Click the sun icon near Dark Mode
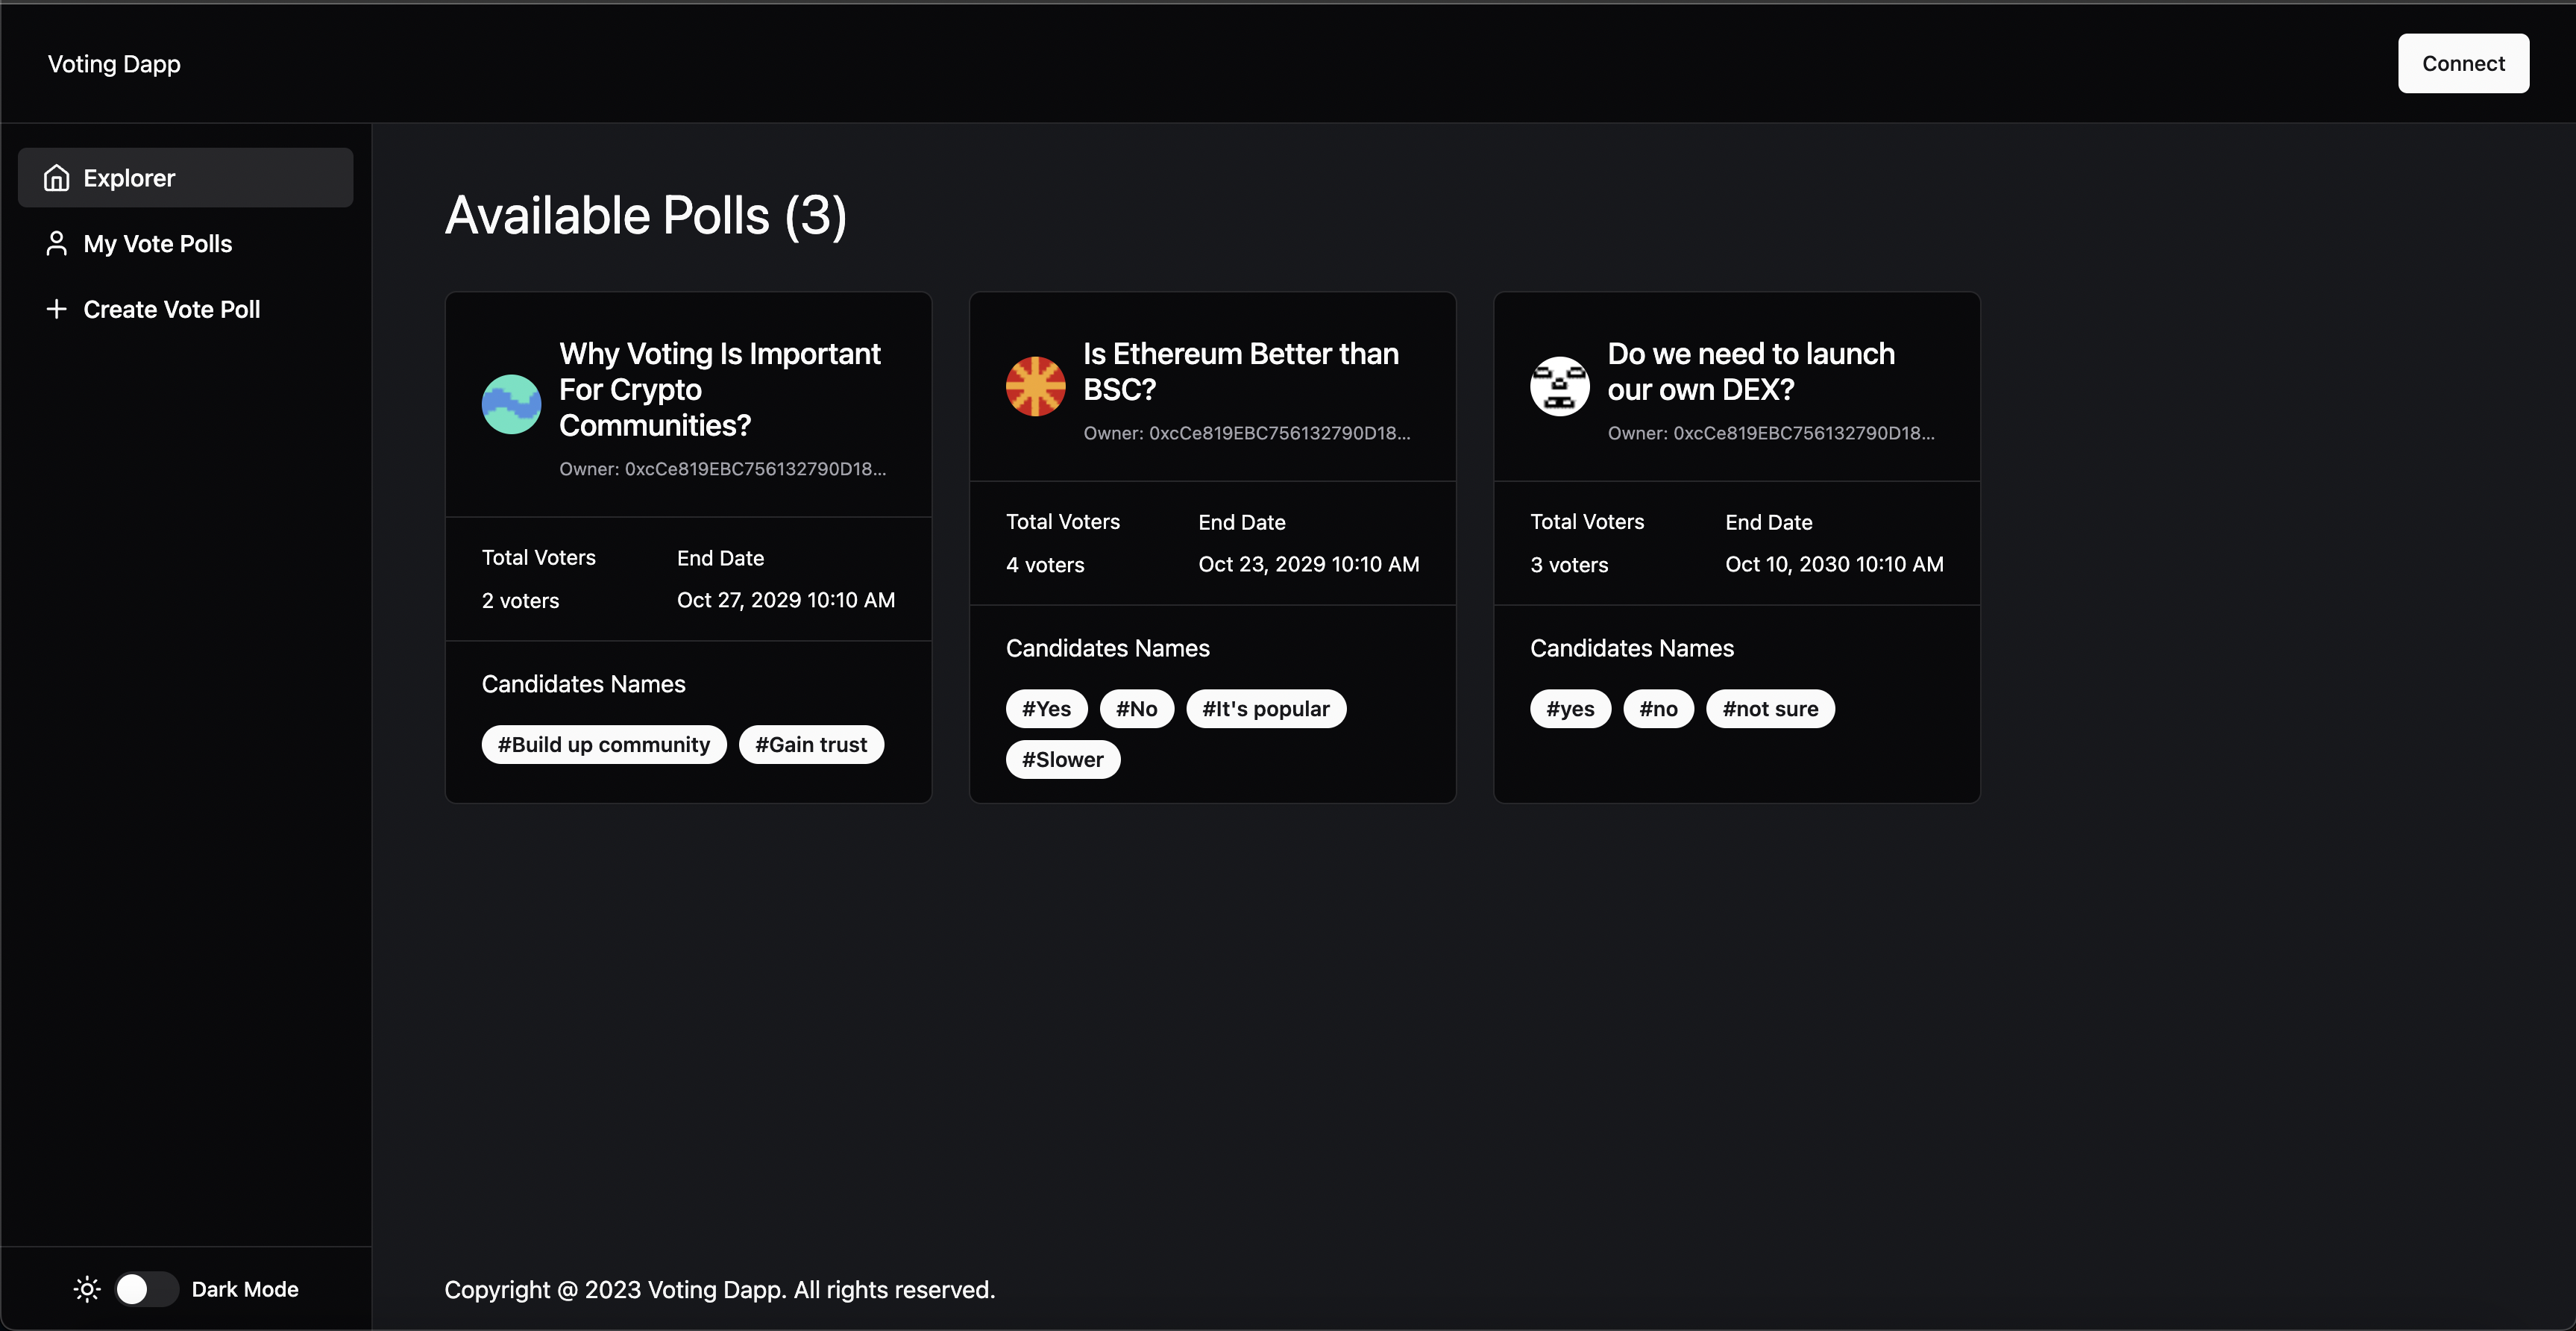The height and width of the screenshot is (1331, 2576). 87,1289
